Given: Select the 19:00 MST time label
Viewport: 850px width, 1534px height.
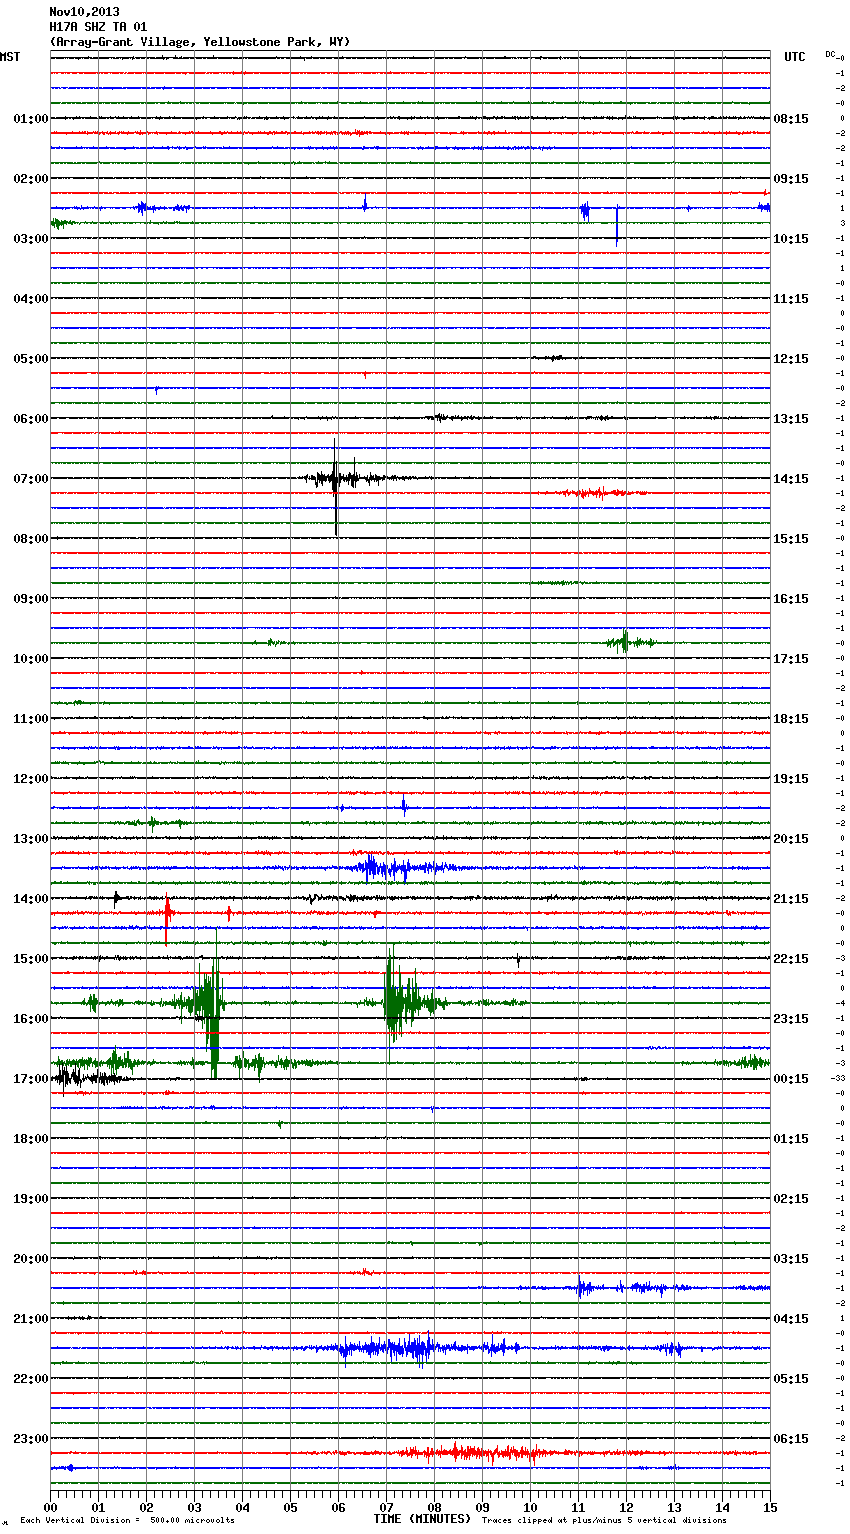Looking at the screenshot, I should pos(31,1199).
